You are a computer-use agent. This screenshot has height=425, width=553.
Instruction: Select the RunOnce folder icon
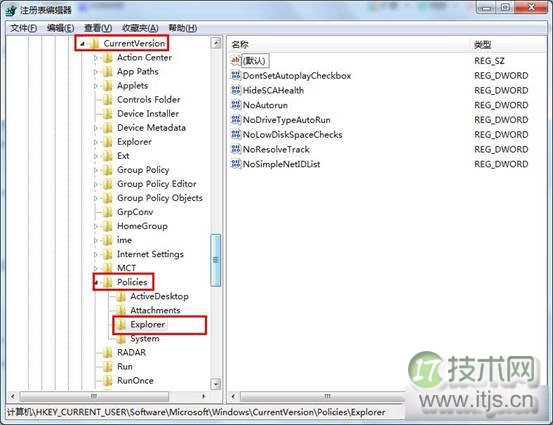point(107,380)
